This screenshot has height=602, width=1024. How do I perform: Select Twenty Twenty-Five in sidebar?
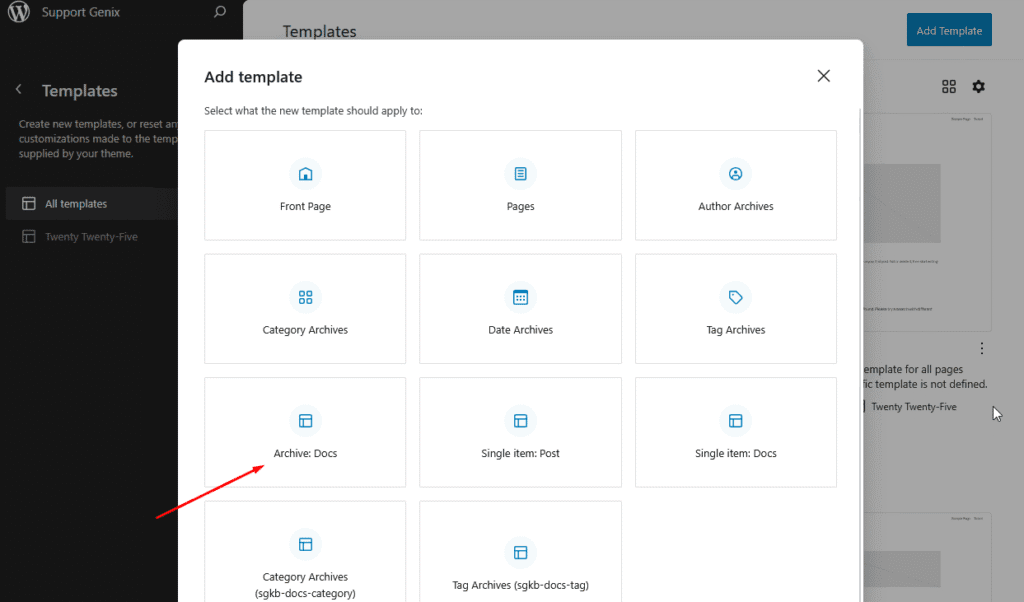coord(91,236)
